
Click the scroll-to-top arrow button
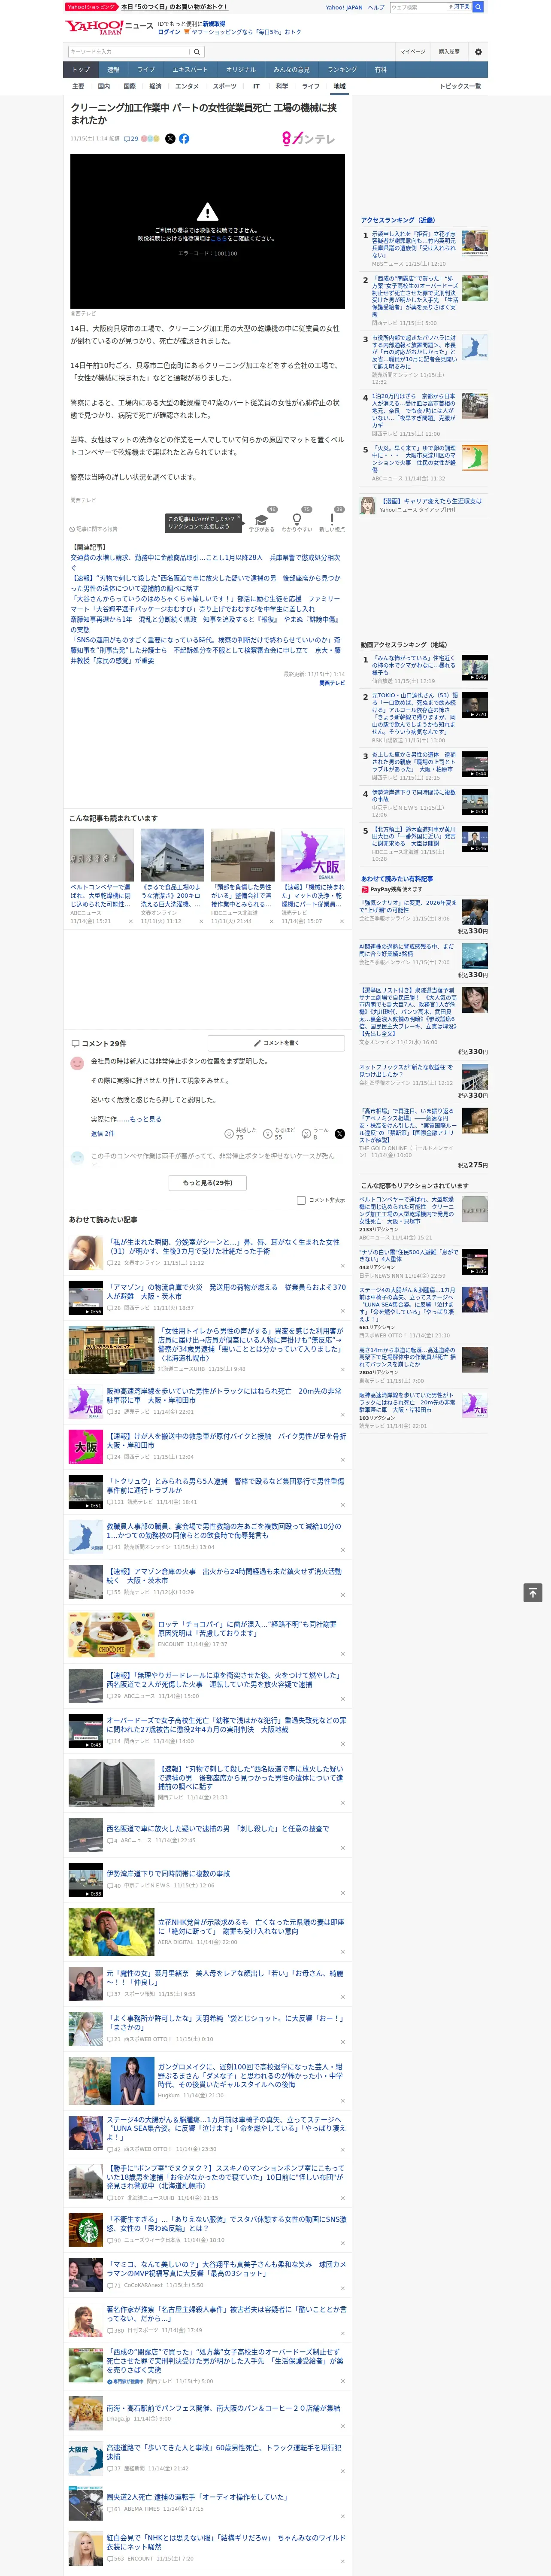pyautogui.click(x=532, y=1592)
